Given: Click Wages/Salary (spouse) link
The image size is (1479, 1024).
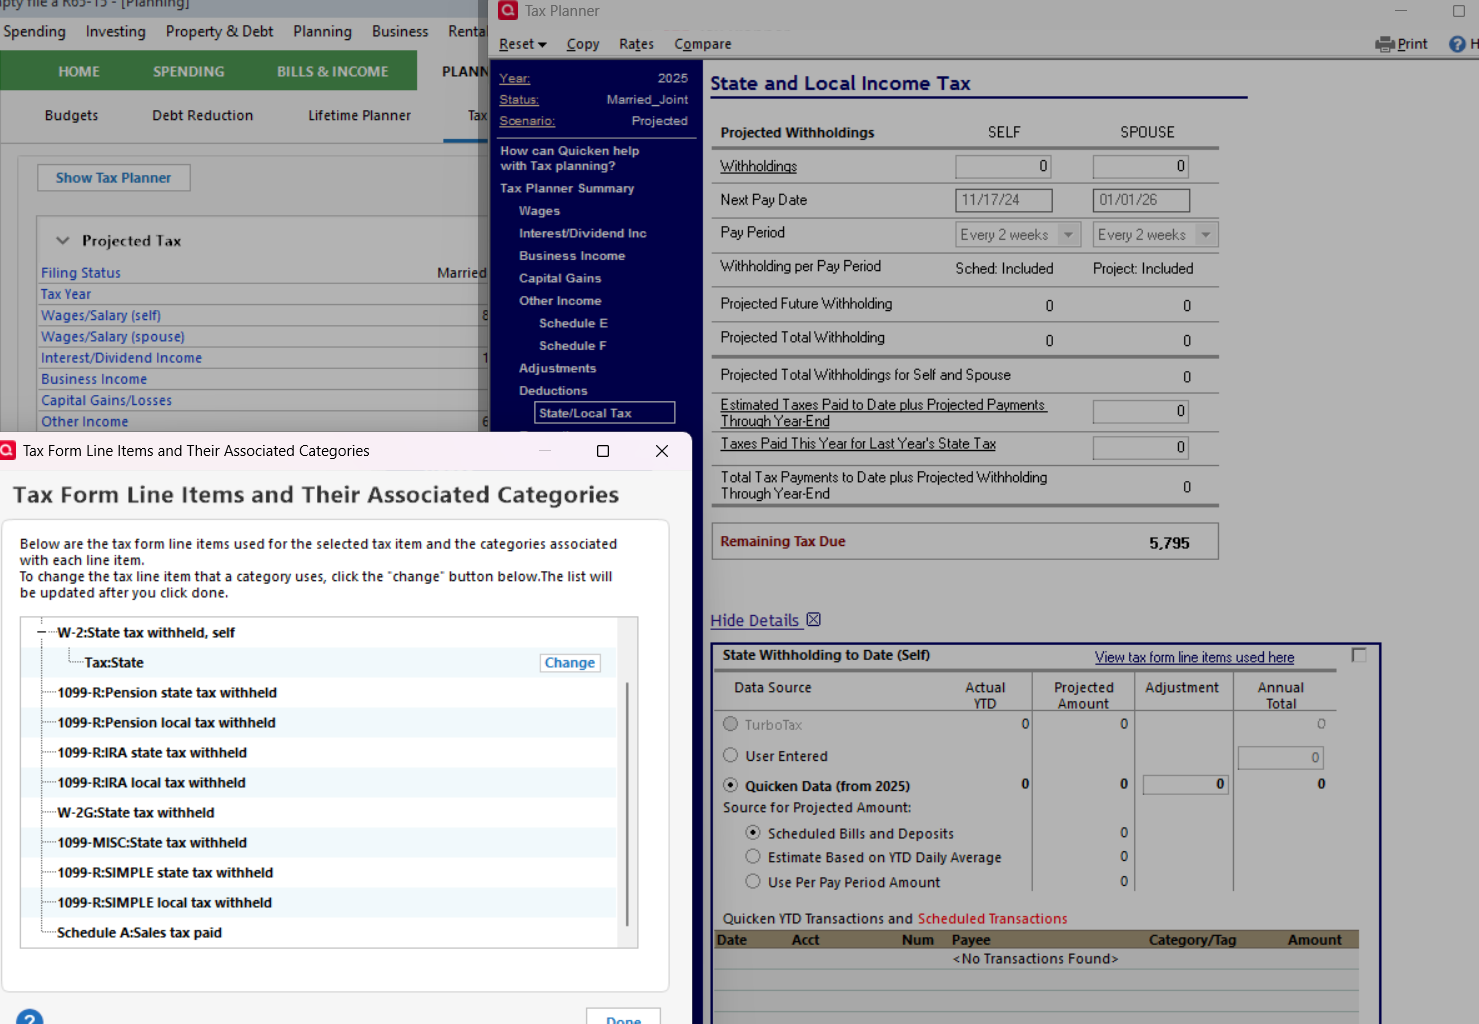Looking at the screenshot, I should (113, 337).
